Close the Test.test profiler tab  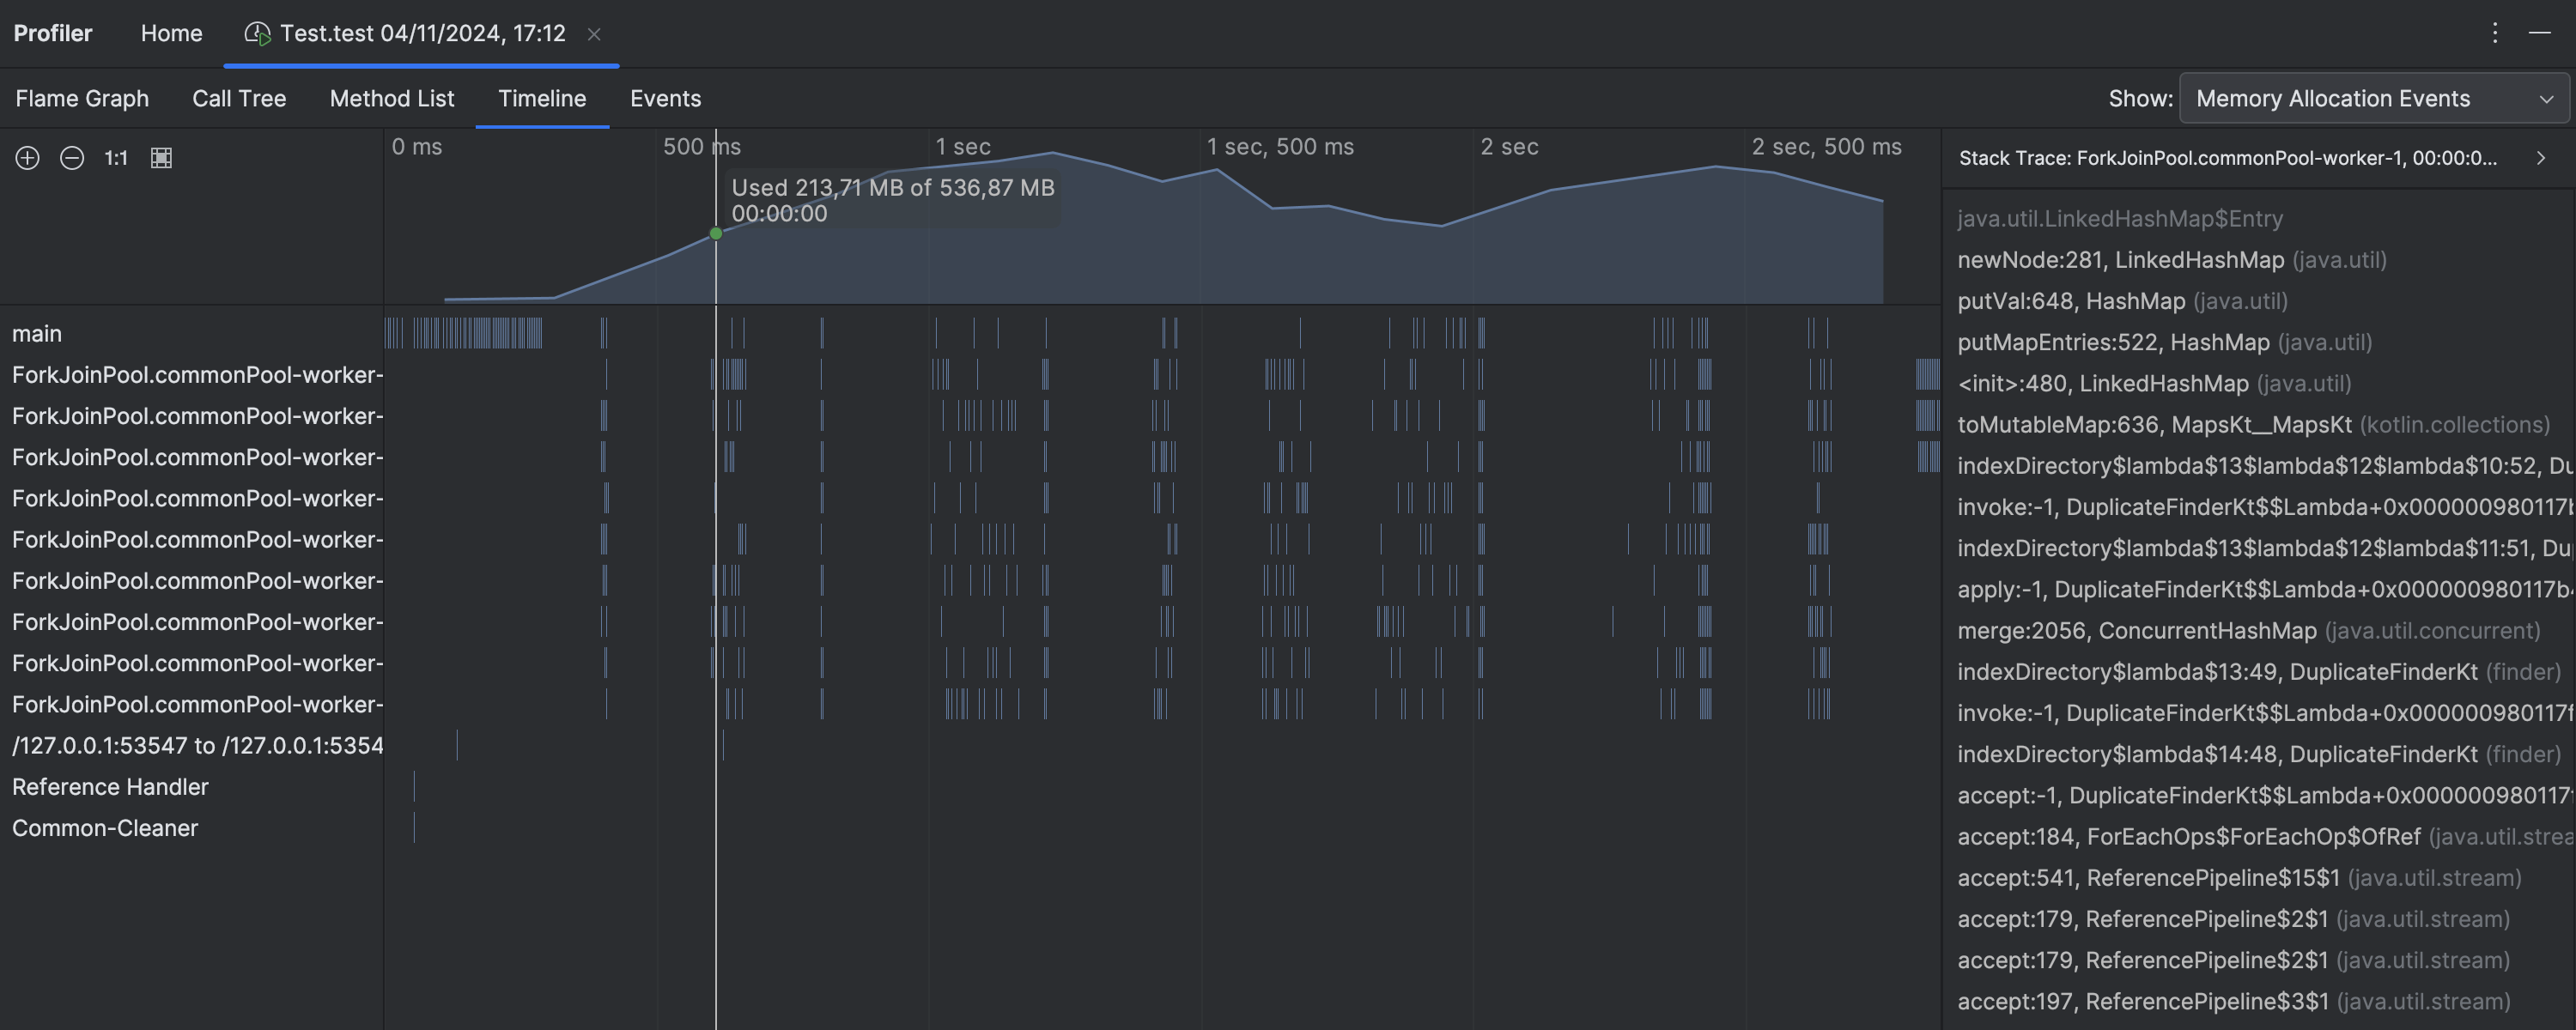tap(594, 34)
